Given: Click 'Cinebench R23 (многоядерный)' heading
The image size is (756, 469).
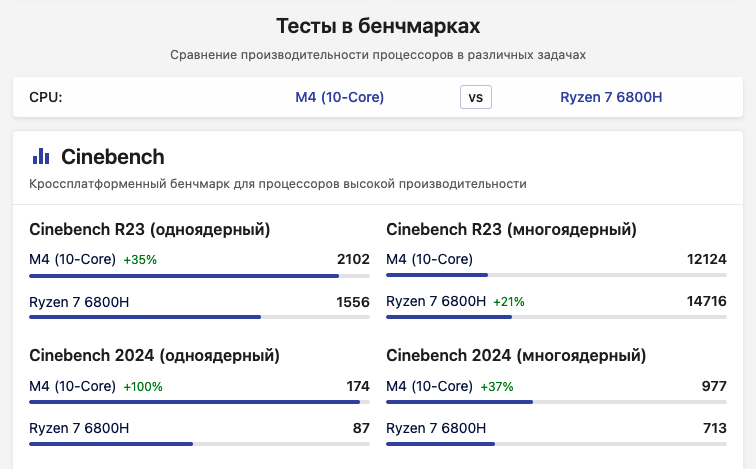Looking at the screenshot, I should (x=511, y=229).
